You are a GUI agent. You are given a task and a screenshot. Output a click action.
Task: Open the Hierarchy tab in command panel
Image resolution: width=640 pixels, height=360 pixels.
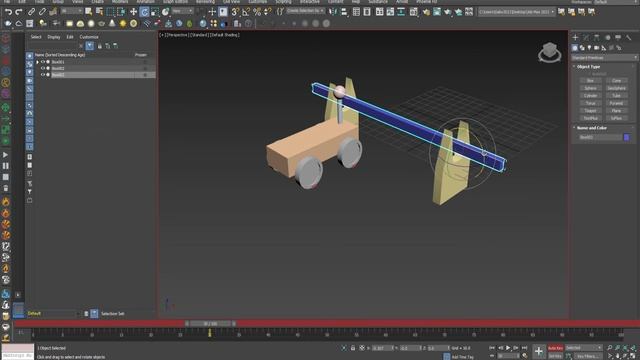597,38
